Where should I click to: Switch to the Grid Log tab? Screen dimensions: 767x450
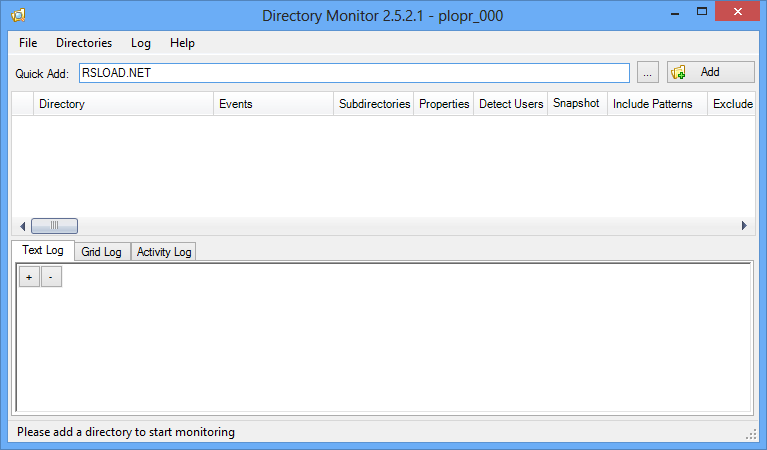pyautogui.click(x=102, y=252)
